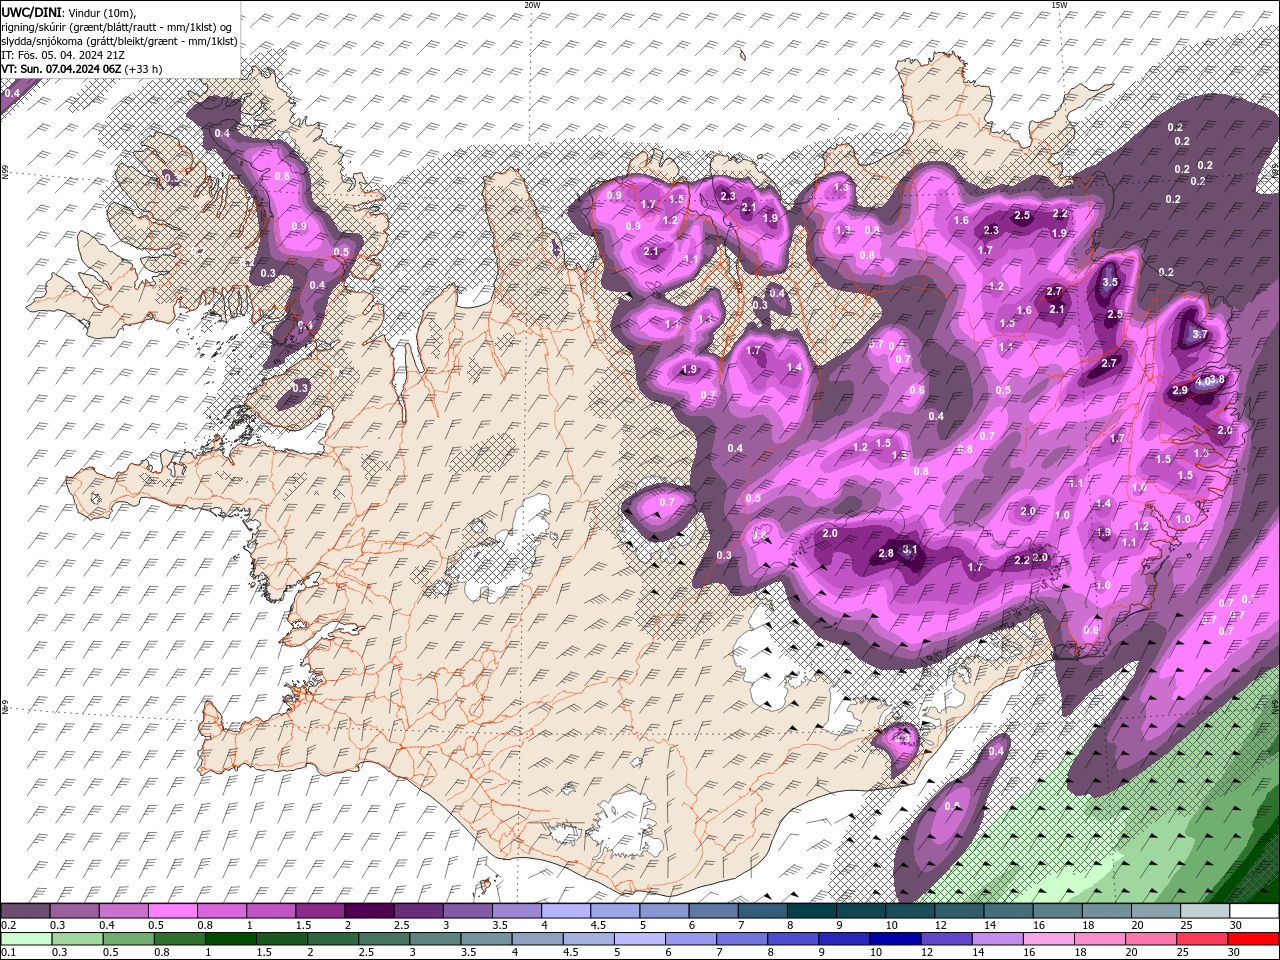Click top legend swatch between 0.4 and 0.5
Image resolution: width=1280 pixels, height=960 pixels.
click(124, 911)
